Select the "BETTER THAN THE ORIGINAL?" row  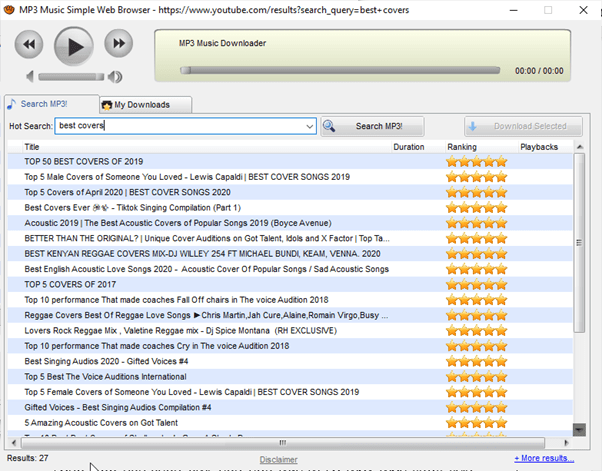pos(290,238)
